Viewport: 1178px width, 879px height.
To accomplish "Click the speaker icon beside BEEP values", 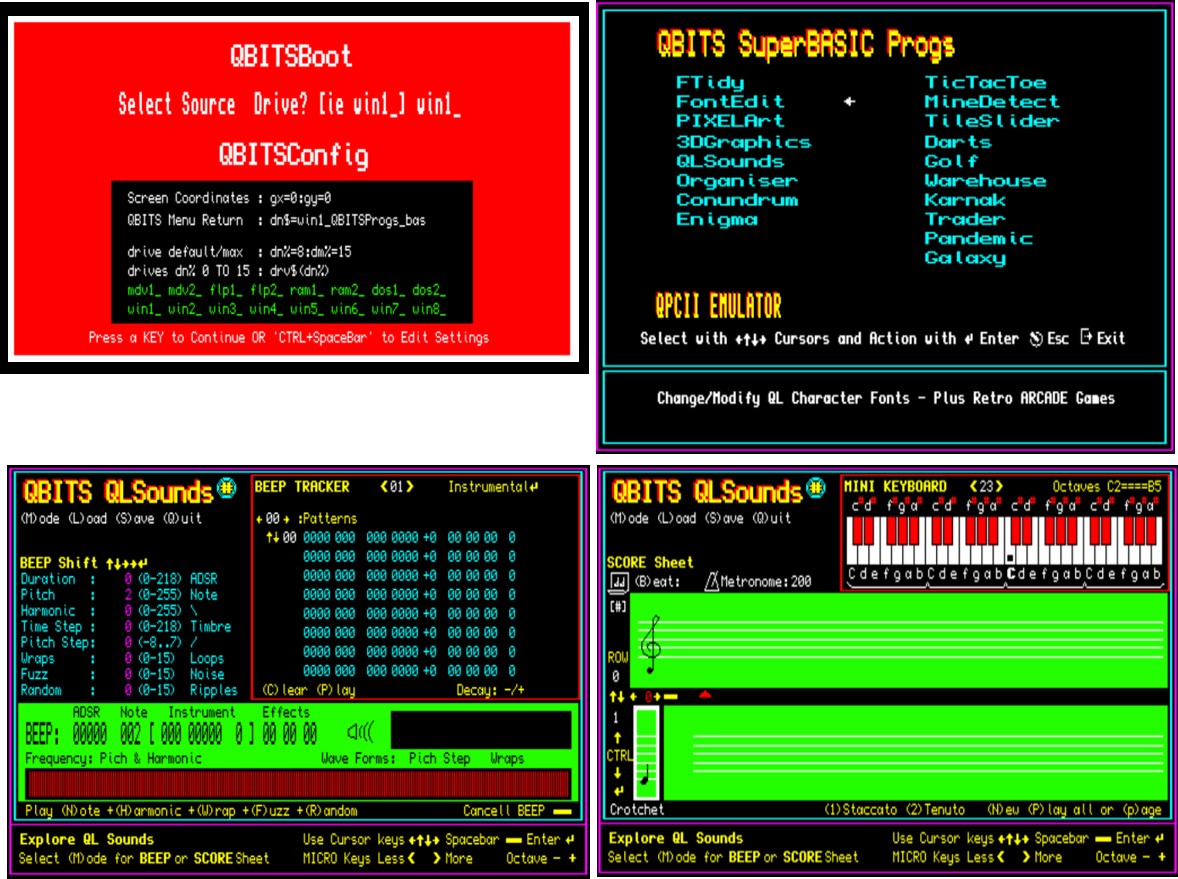I will [360, 731].
